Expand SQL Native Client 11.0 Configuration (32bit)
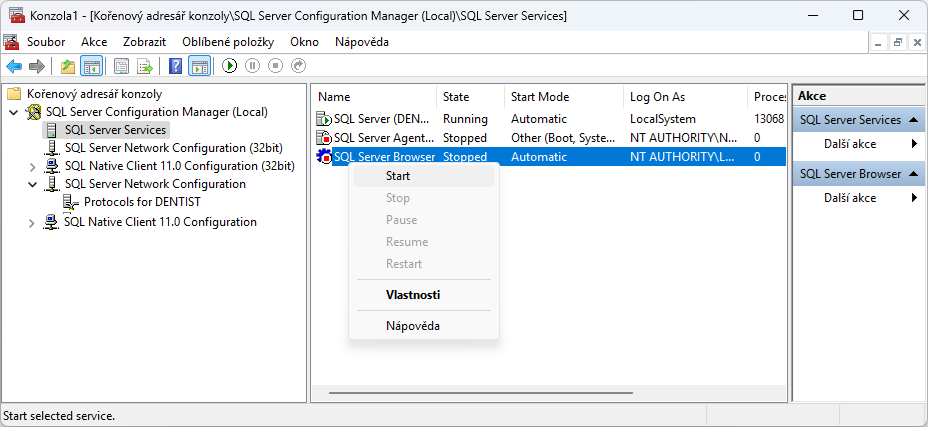 coord(33,166)
